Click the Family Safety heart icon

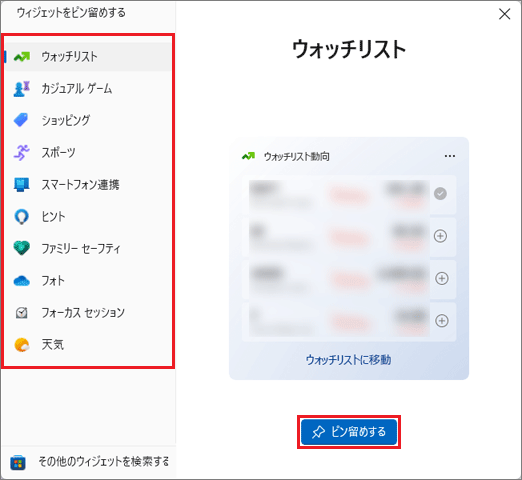click(x=22, y=248)
